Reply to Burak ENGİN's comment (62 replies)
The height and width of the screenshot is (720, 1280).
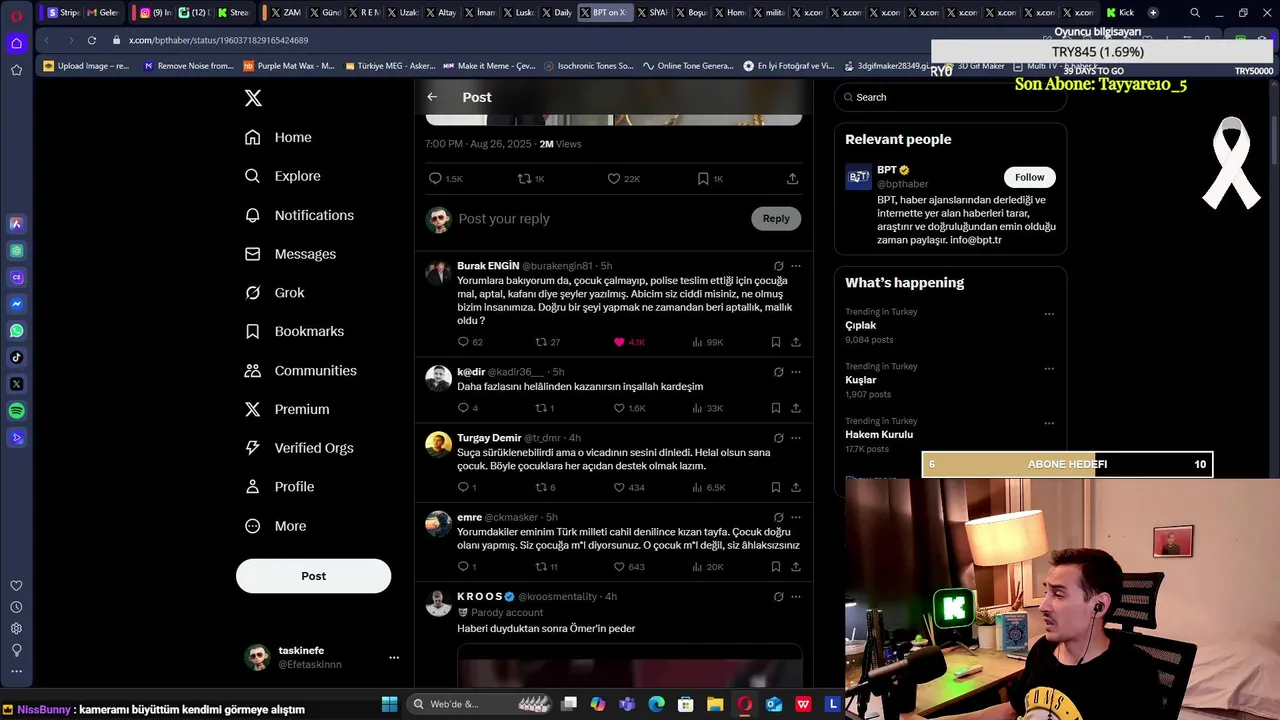coord(470,342)
